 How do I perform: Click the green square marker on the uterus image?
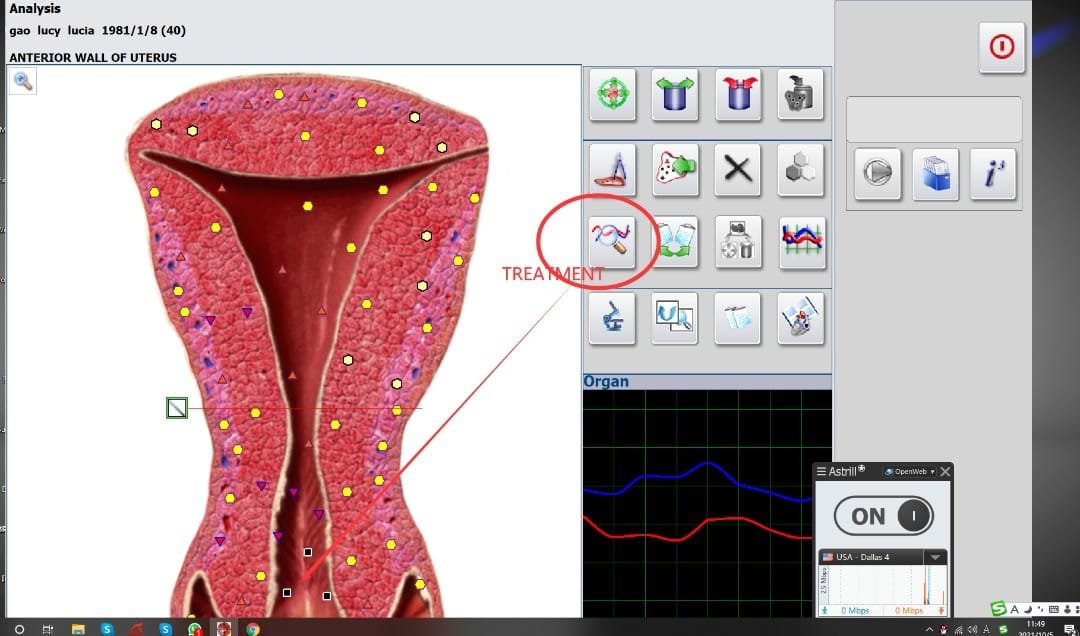point(177,407)
